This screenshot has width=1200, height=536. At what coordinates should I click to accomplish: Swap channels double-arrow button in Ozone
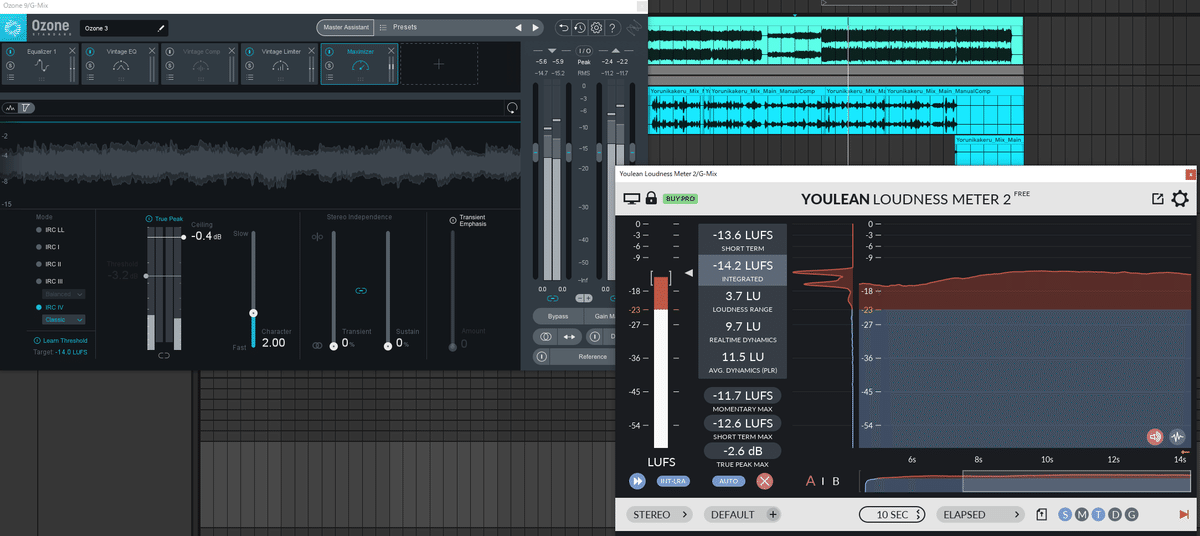[x=567, y=336]
